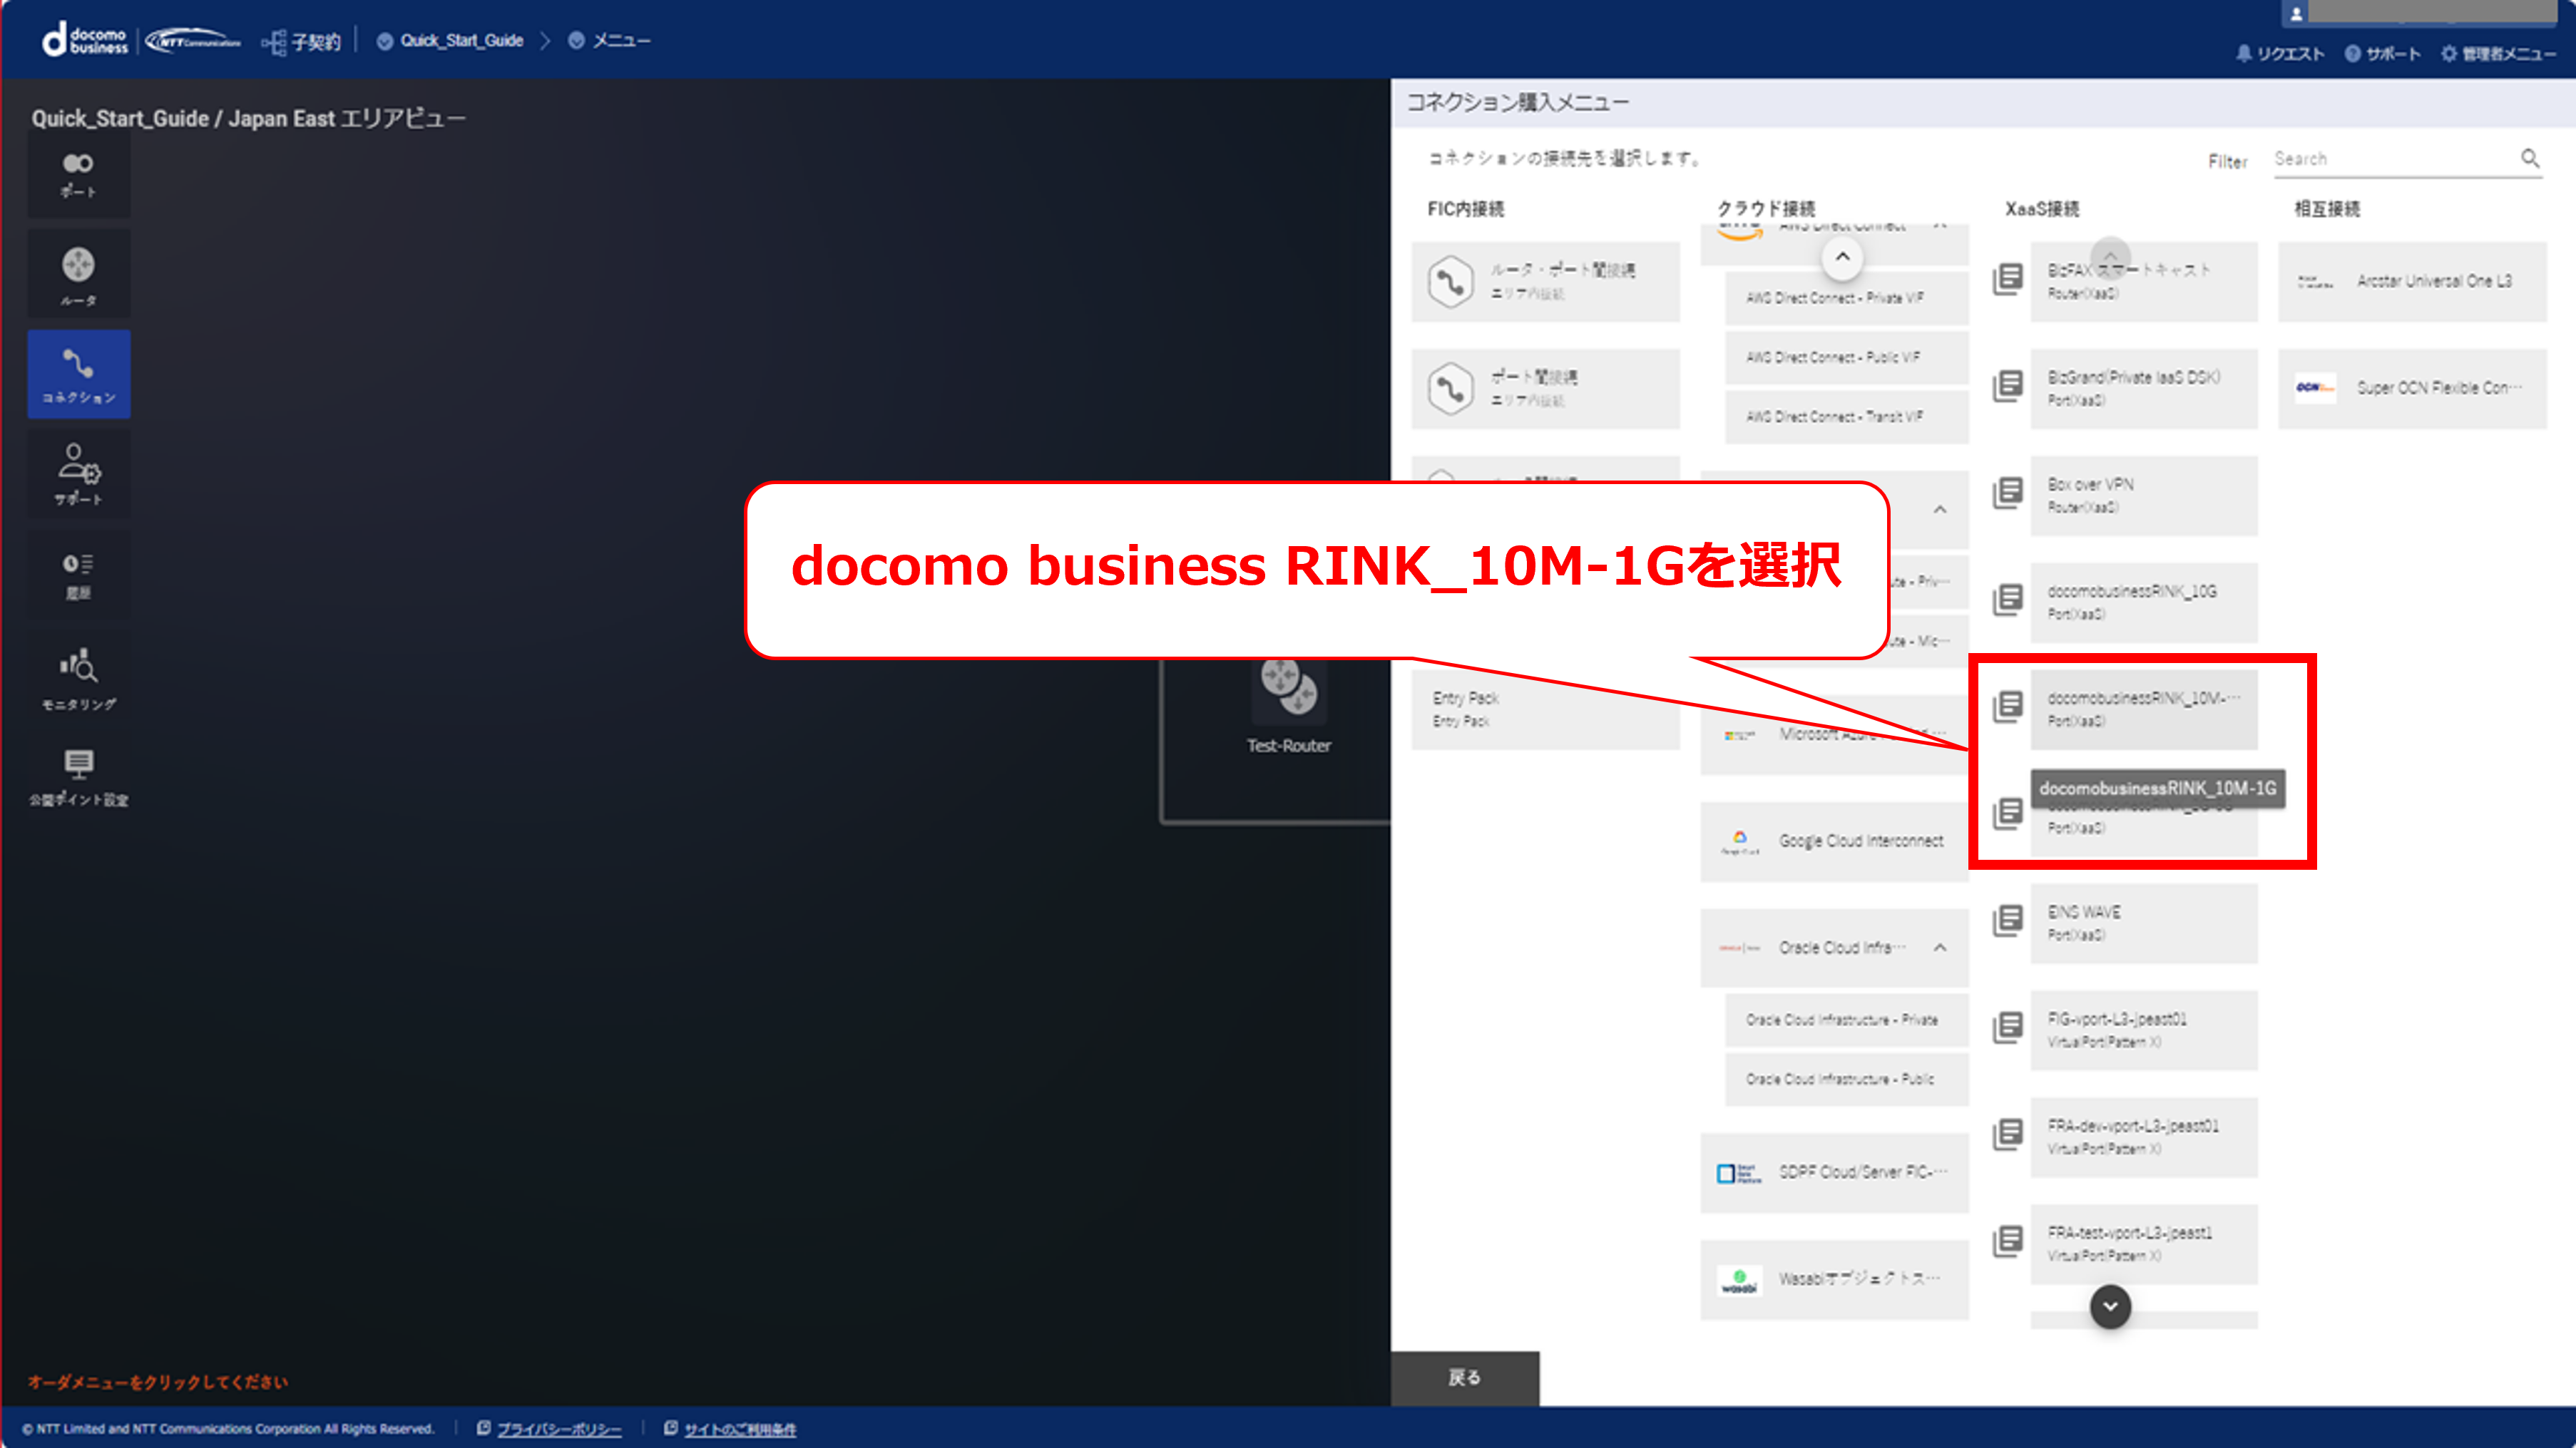Open the 履歴 (history) sidebar icon
This screenshot has height=1448, width=2576.
(78, 575)
